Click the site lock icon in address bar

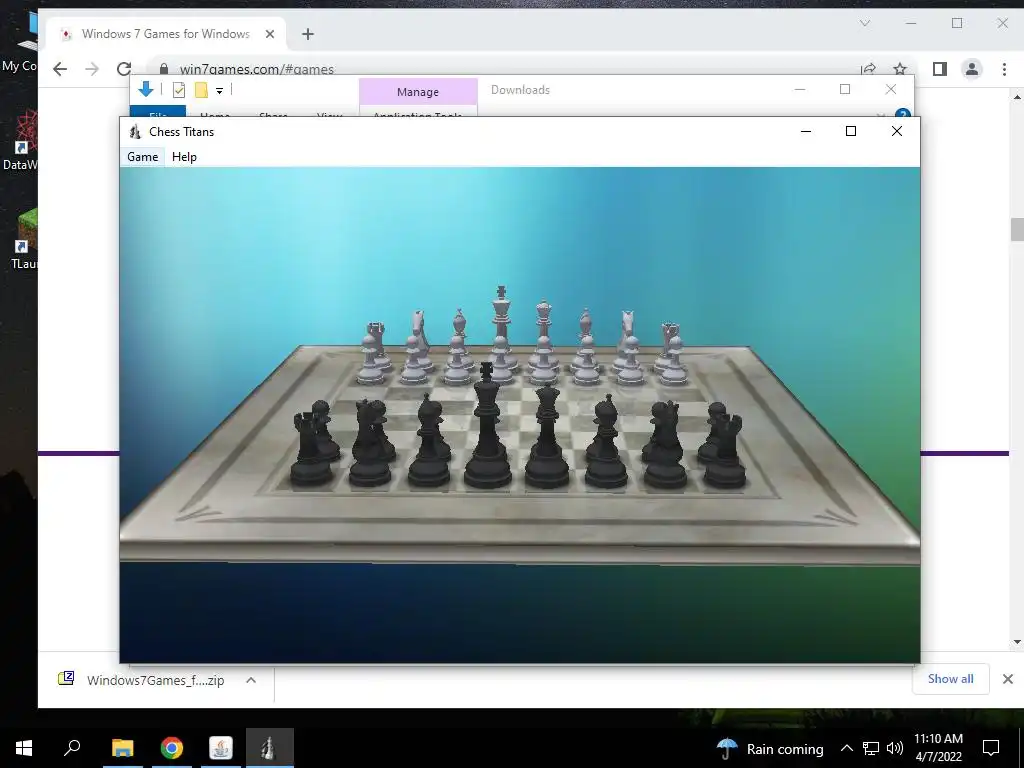[164, 69]
